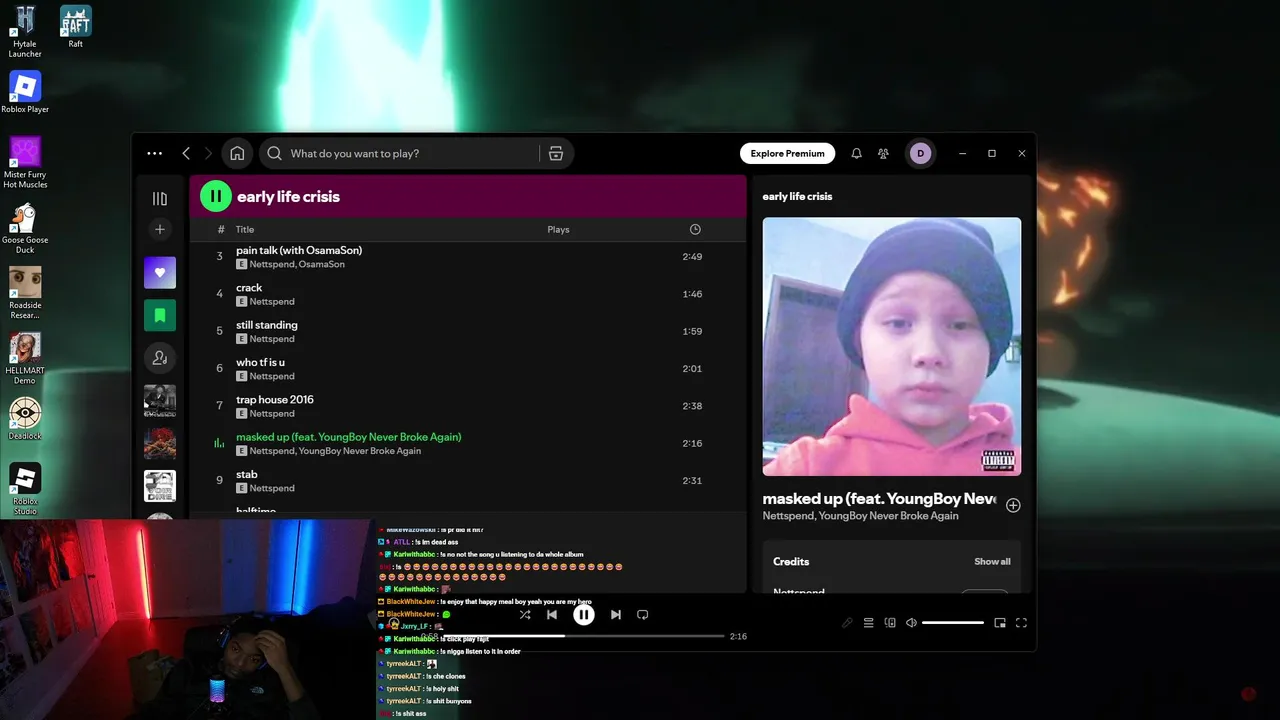Open the Browse icon beside the search field
The height and width of the screenshot is (720, 1280).
[556, 153]
